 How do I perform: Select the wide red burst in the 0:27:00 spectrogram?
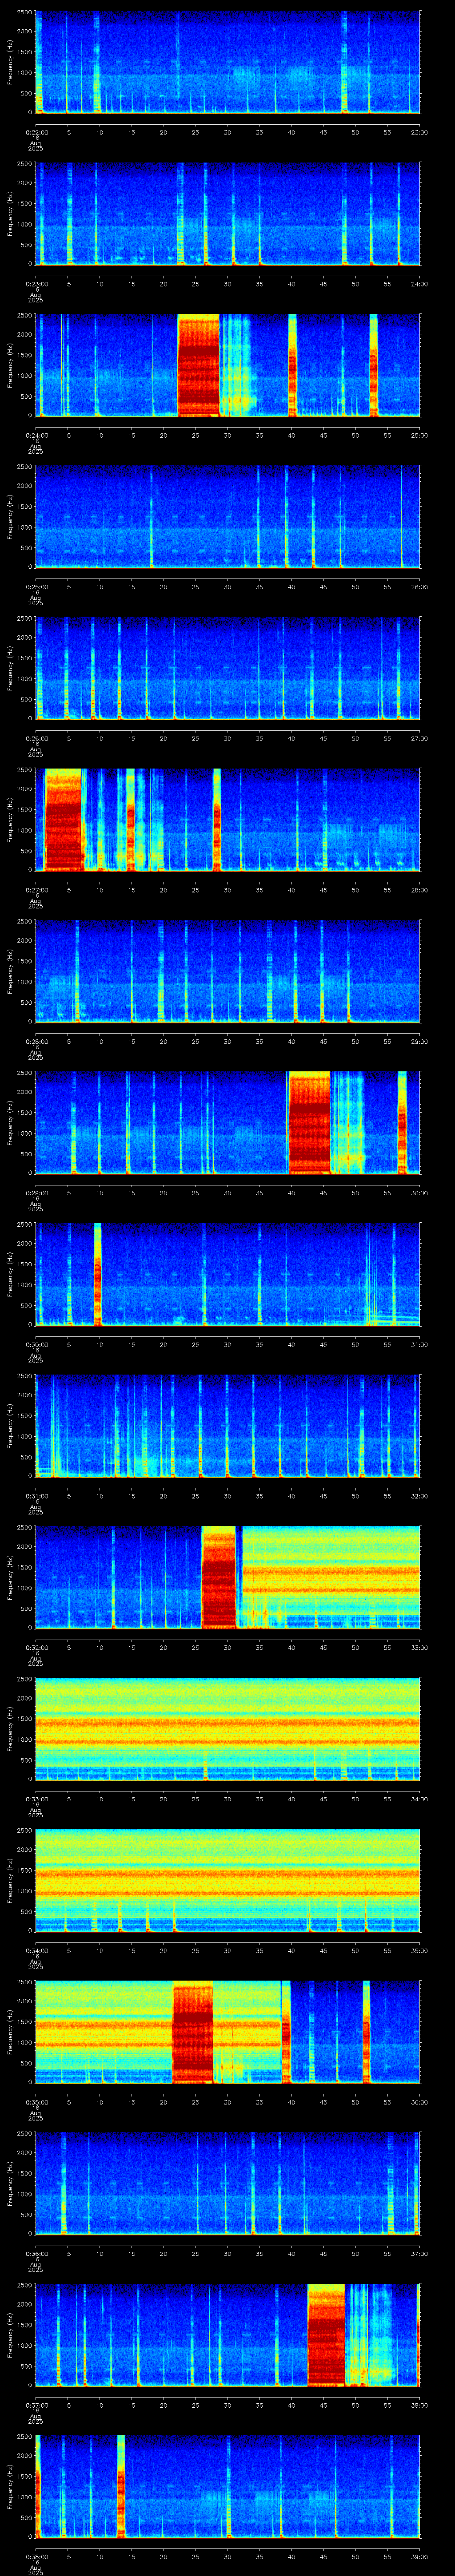[x=63, y=819]
